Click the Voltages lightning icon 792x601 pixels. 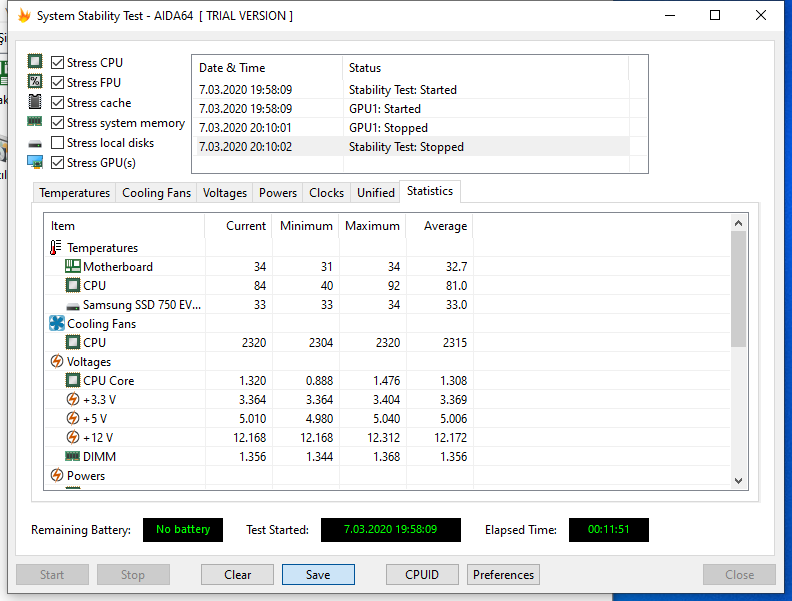[x=57, y=362]
